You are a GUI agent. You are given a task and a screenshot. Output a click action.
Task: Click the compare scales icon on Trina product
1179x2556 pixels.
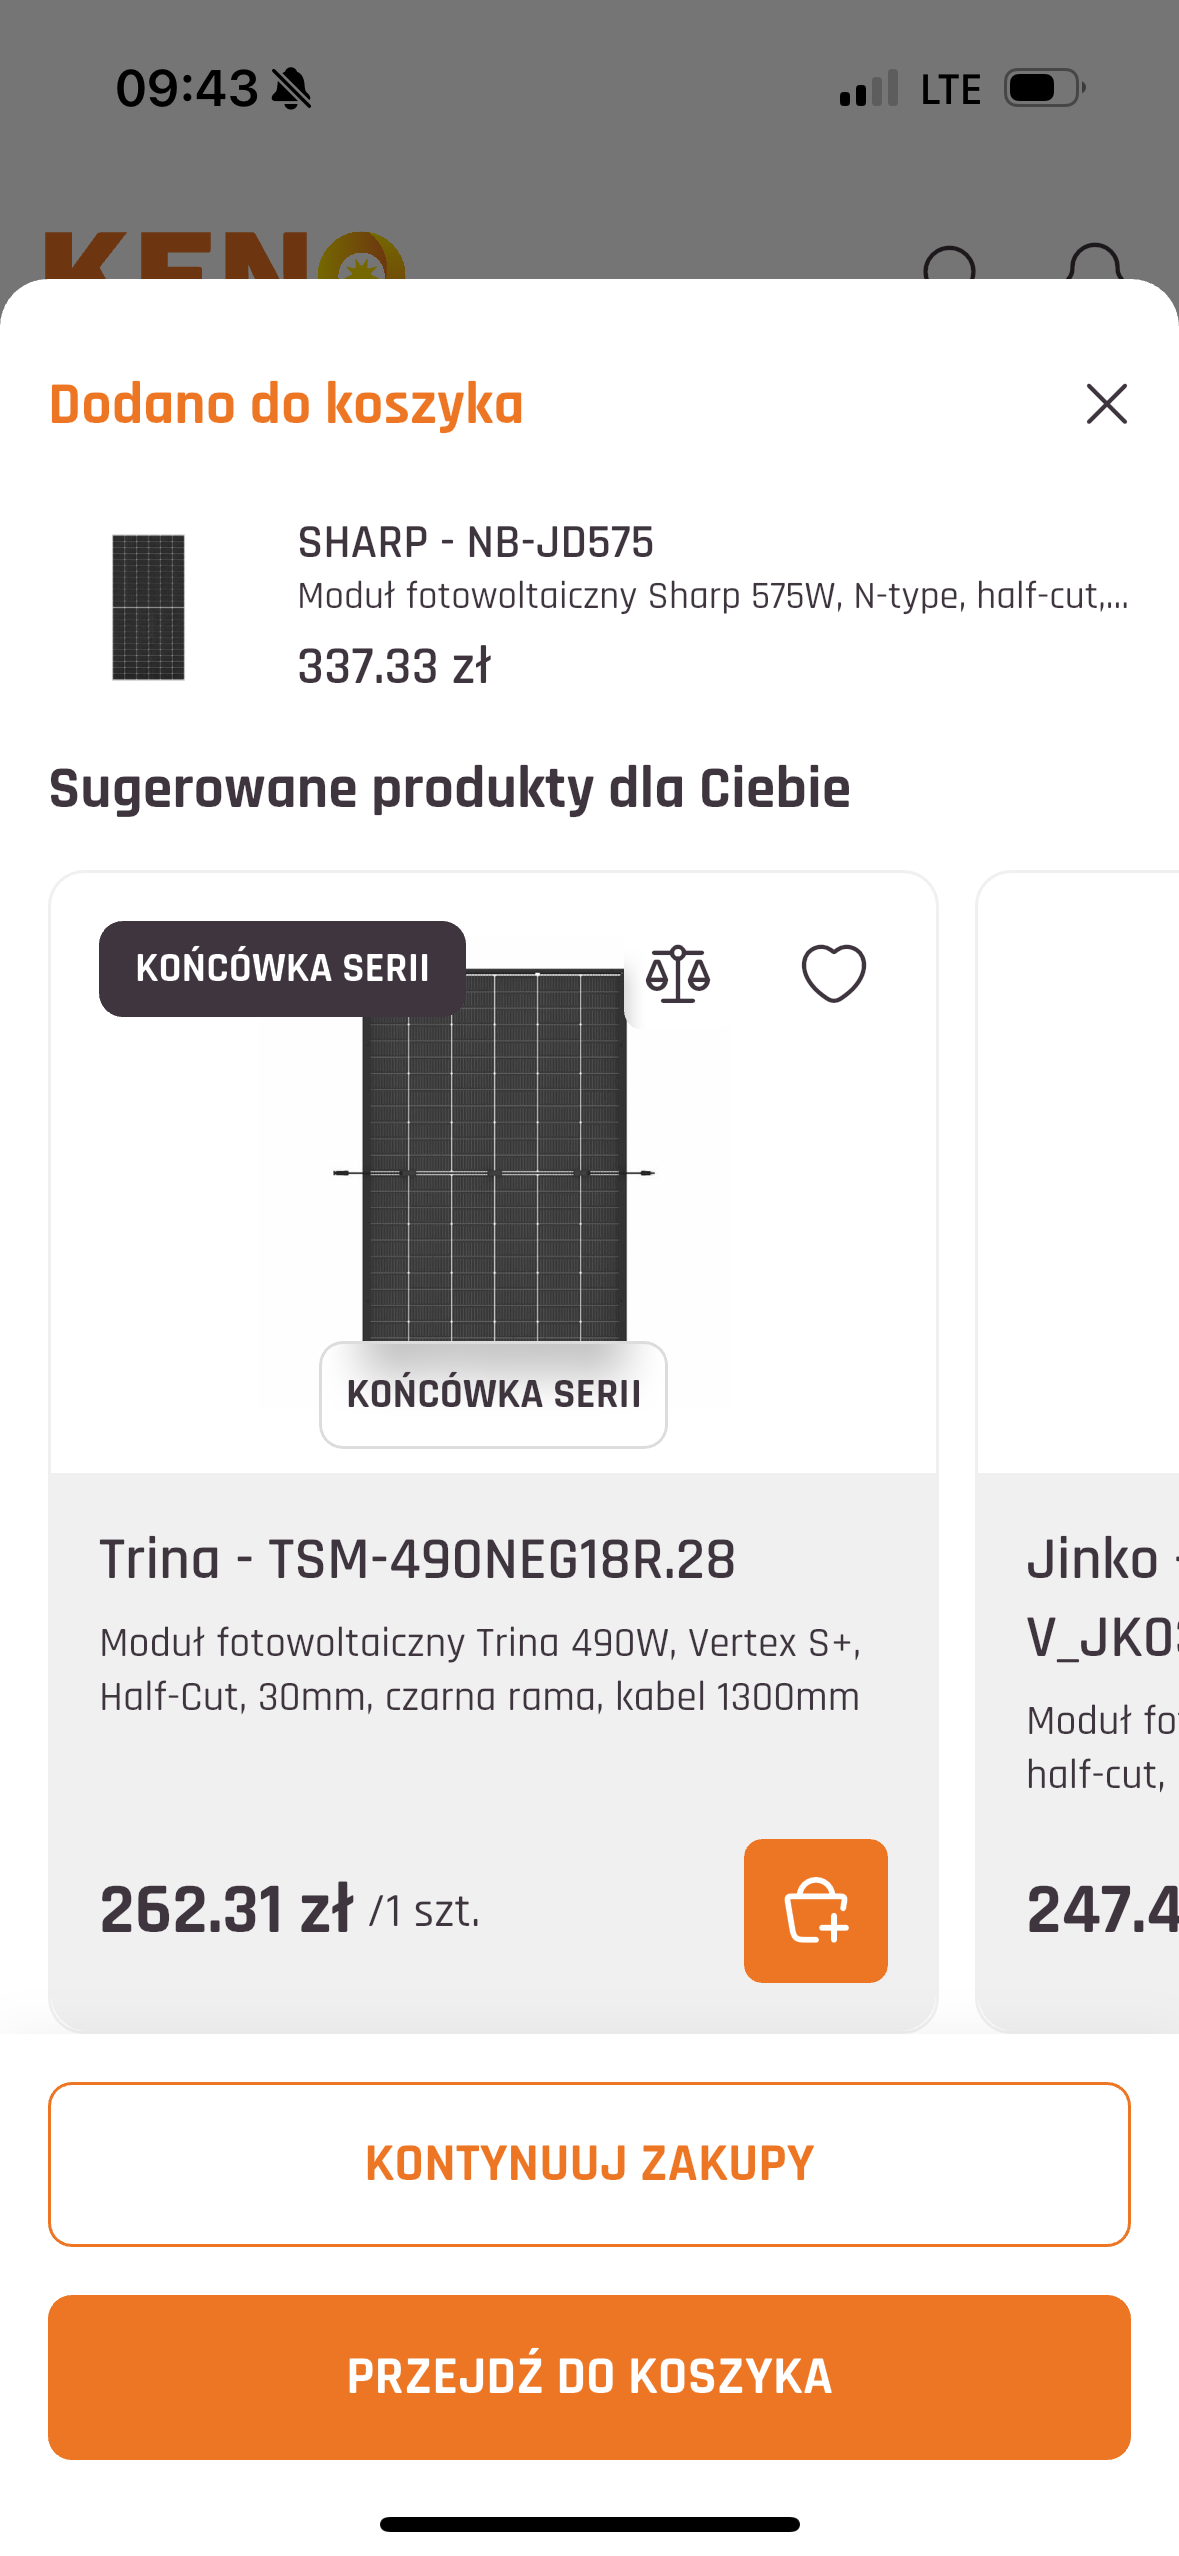[677, 974]
